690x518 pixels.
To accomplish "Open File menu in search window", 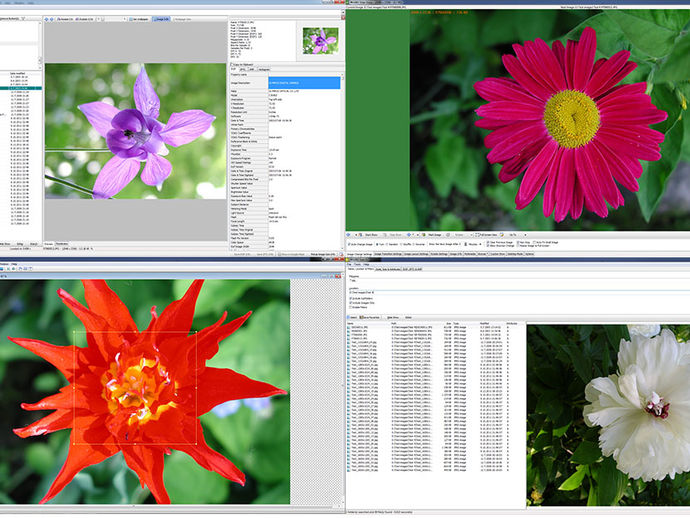I will [350, 264].
